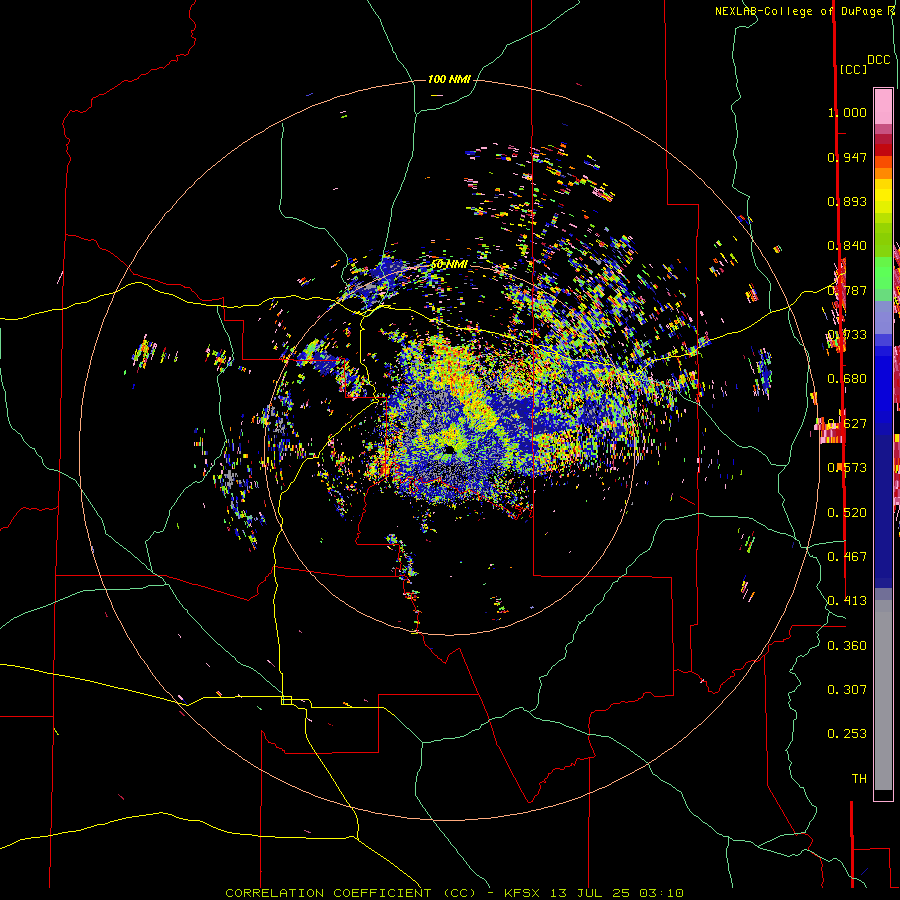Pick the red segment of the color bar
The width and height of the screenshot is (900, 900).
click(x=883, y=150)
